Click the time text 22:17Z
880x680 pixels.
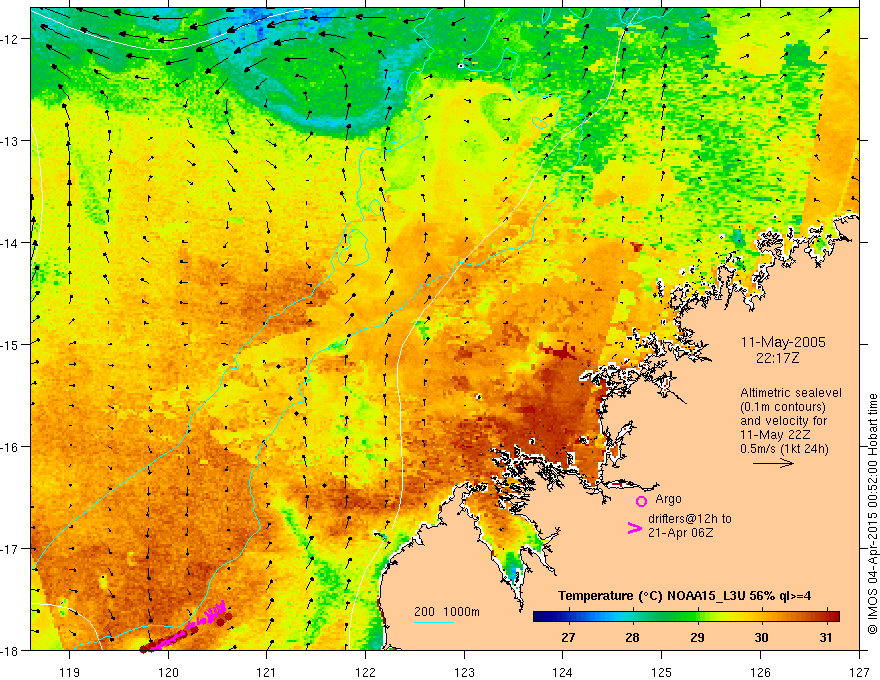[777, 357]
